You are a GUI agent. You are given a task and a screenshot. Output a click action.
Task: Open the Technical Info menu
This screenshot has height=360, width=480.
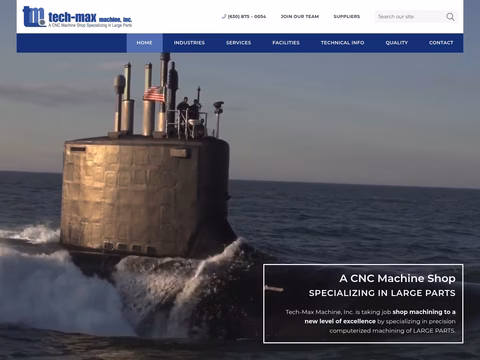[x=342, y=43]
